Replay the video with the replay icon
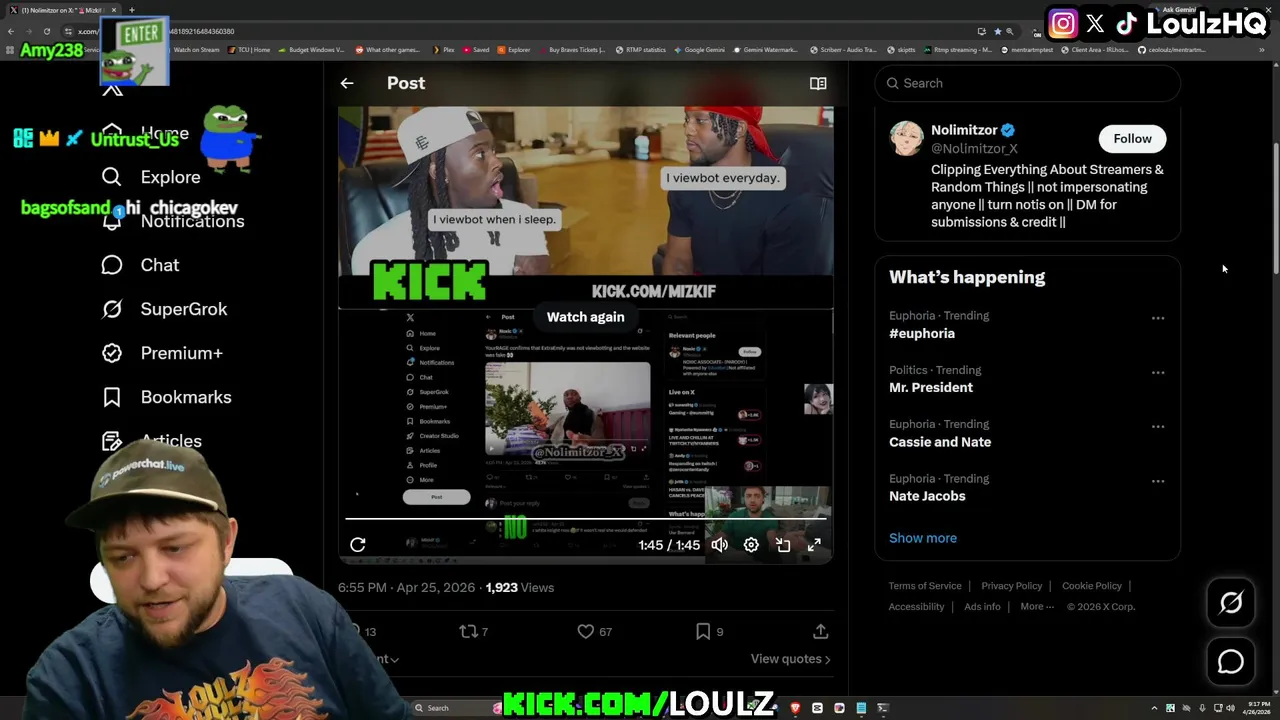Screen dimensions: 1280x720 pos(358,545)
